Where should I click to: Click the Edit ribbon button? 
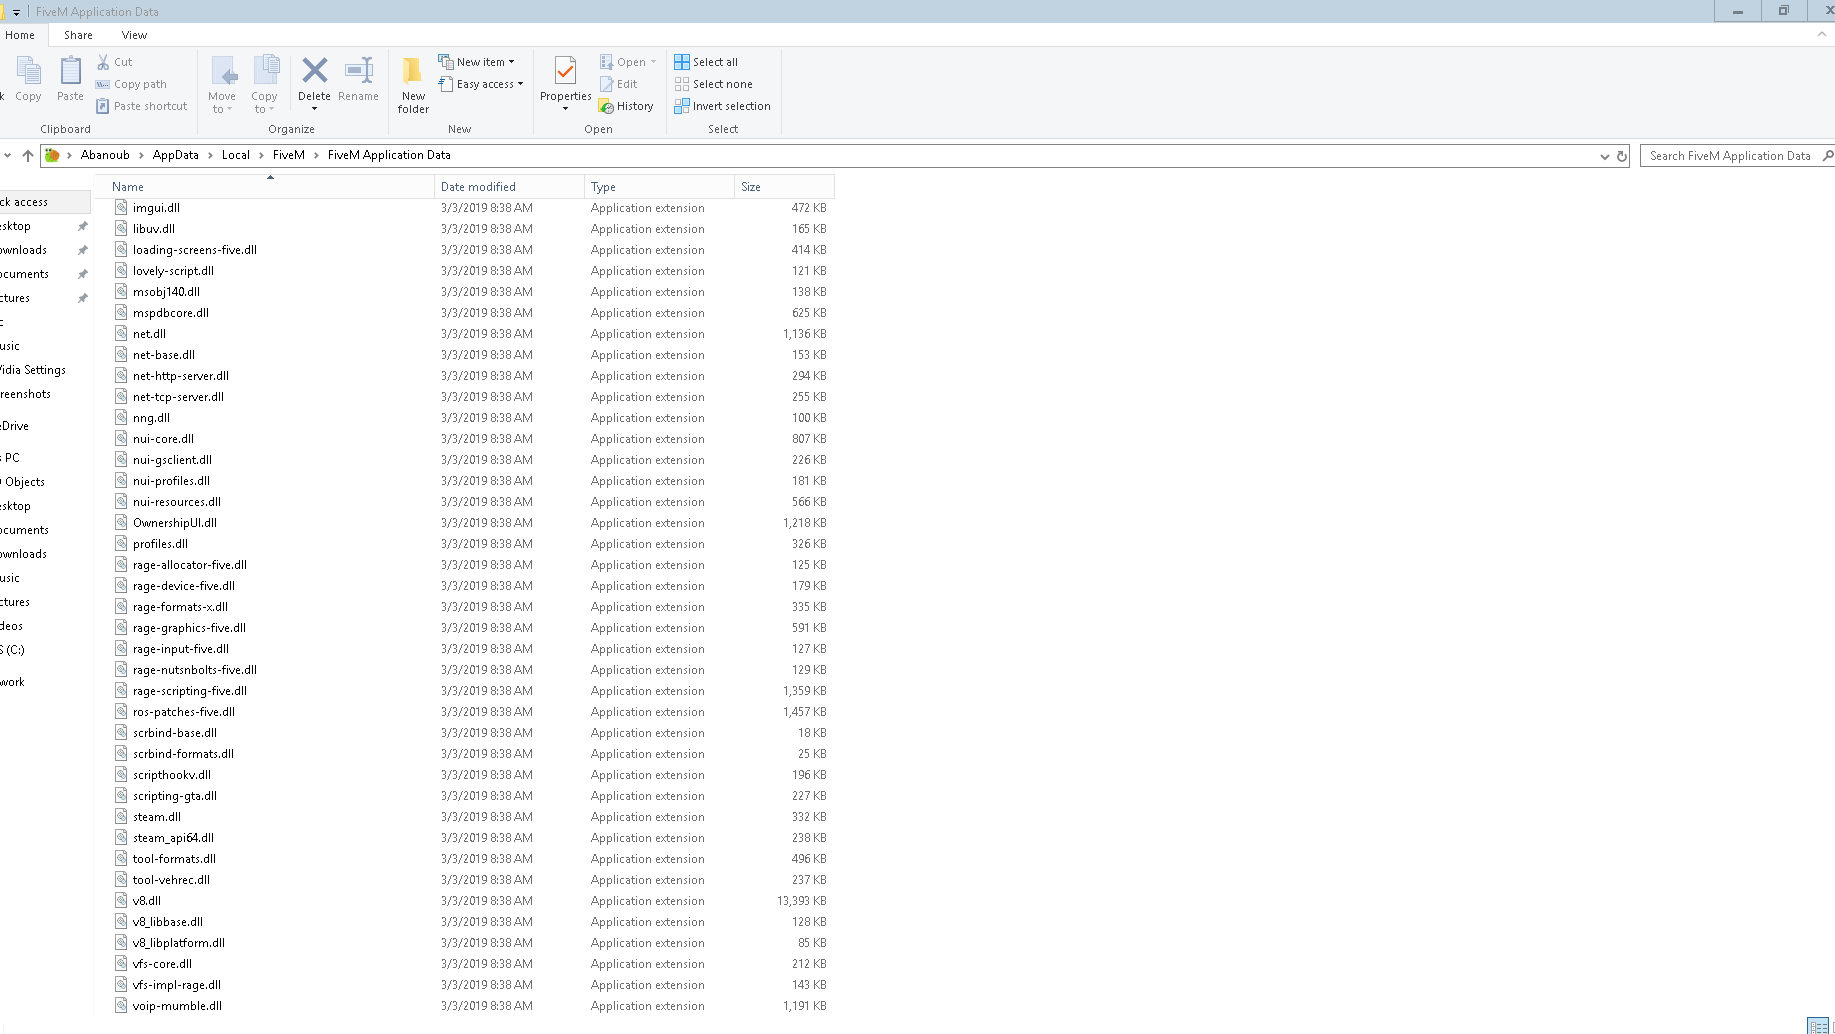click(x=618, y=84)
